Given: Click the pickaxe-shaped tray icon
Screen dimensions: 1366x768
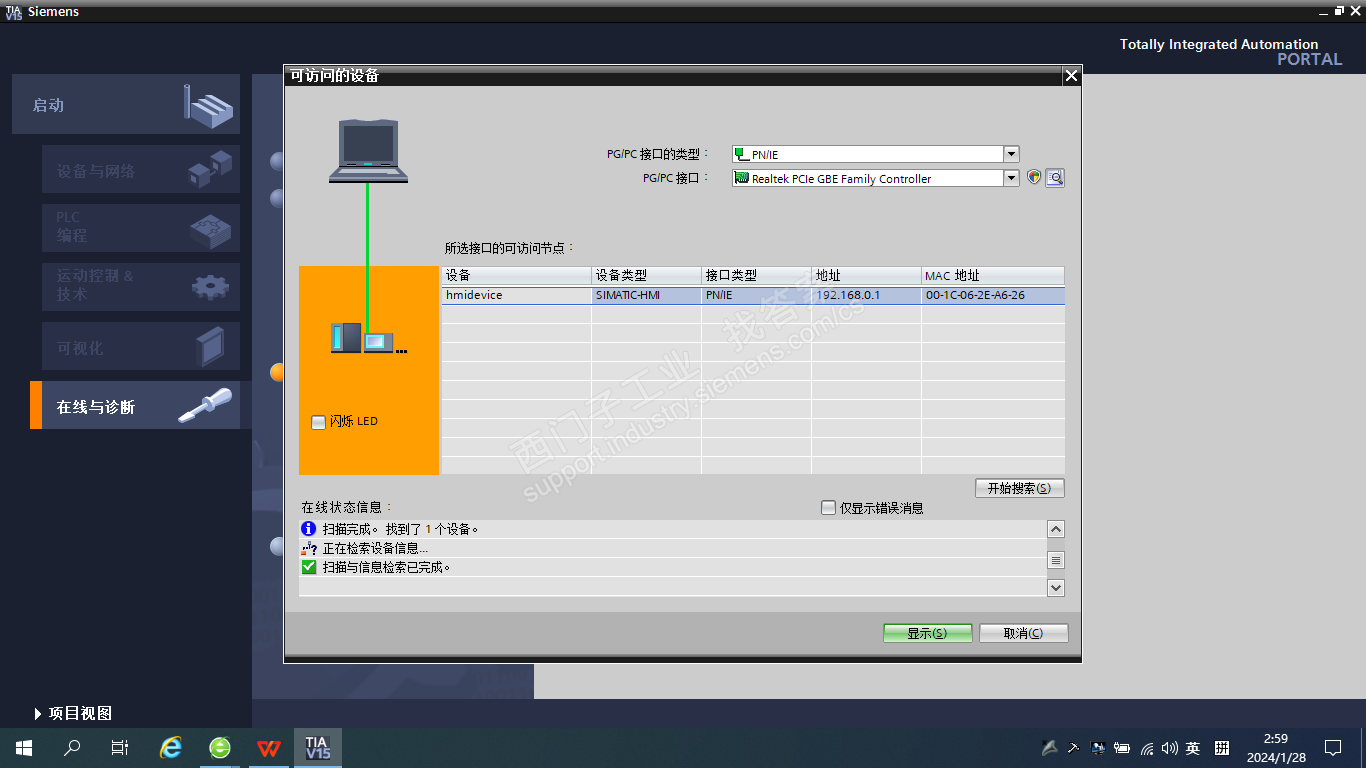Looking at the screenshot, I should point(1073,748).
